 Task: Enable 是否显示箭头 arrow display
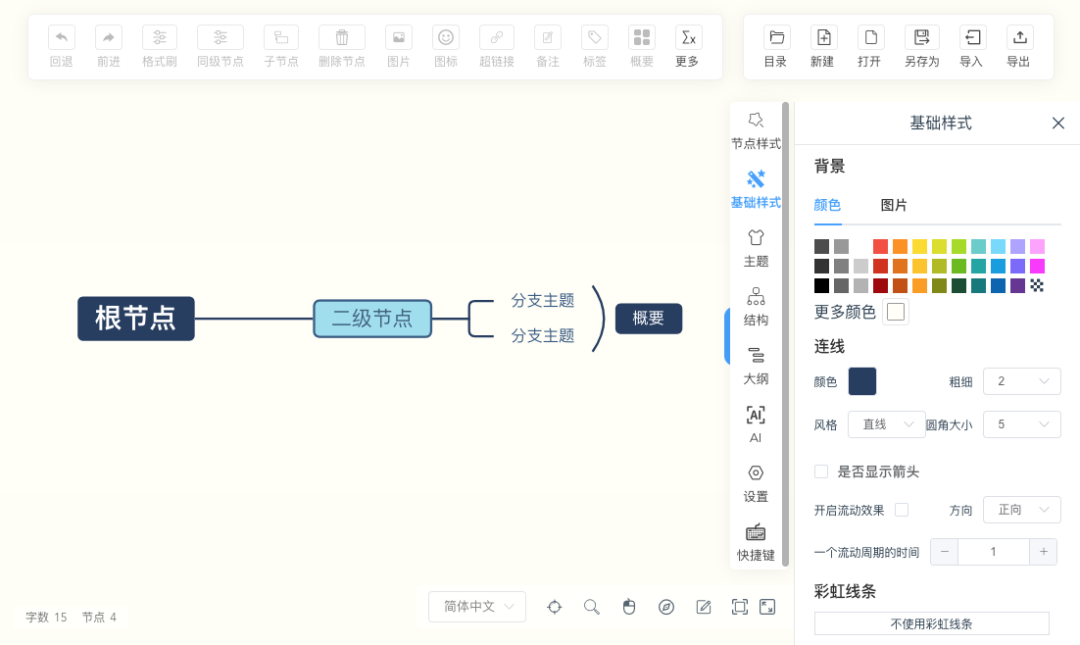coord(822,471)
